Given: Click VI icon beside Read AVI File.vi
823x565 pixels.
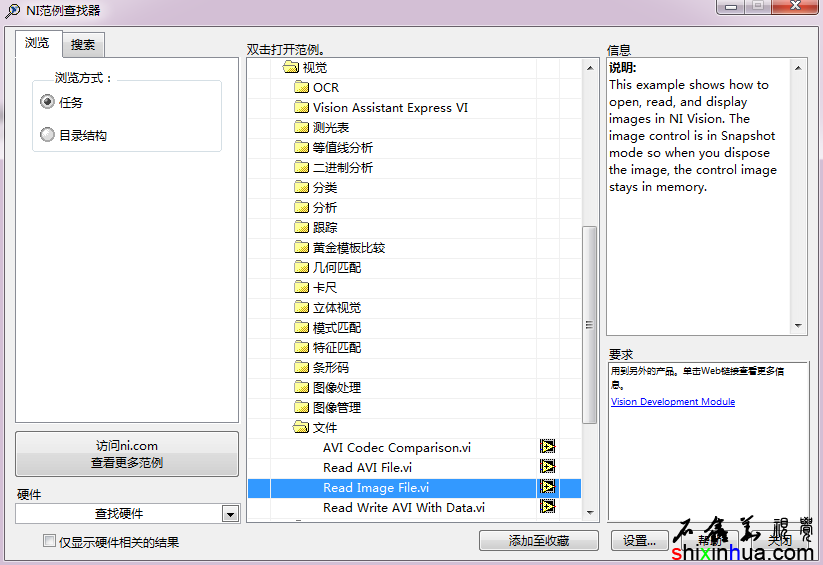Looking at the screenshot, I should click(547, 467).
